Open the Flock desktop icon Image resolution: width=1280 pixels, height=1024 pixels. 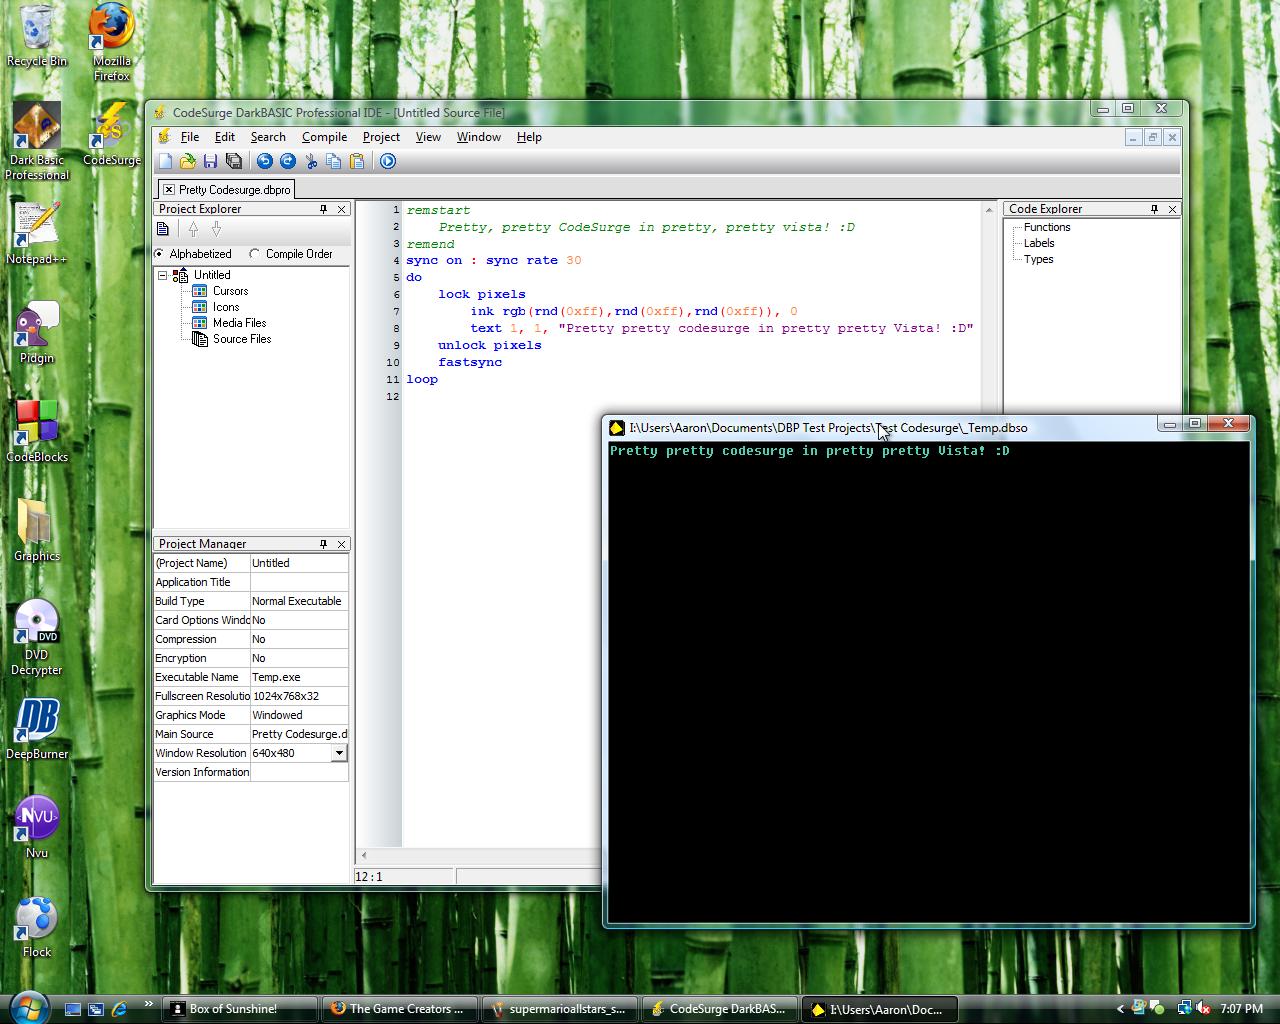pos(37,926)
